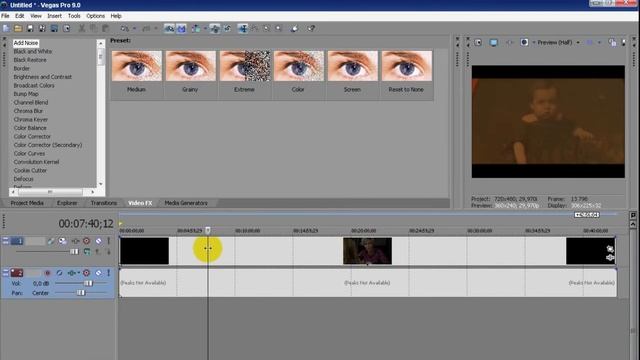Solo audio track 2
Image resolution: width=640 pixels, height=360 pixels.
109,273
